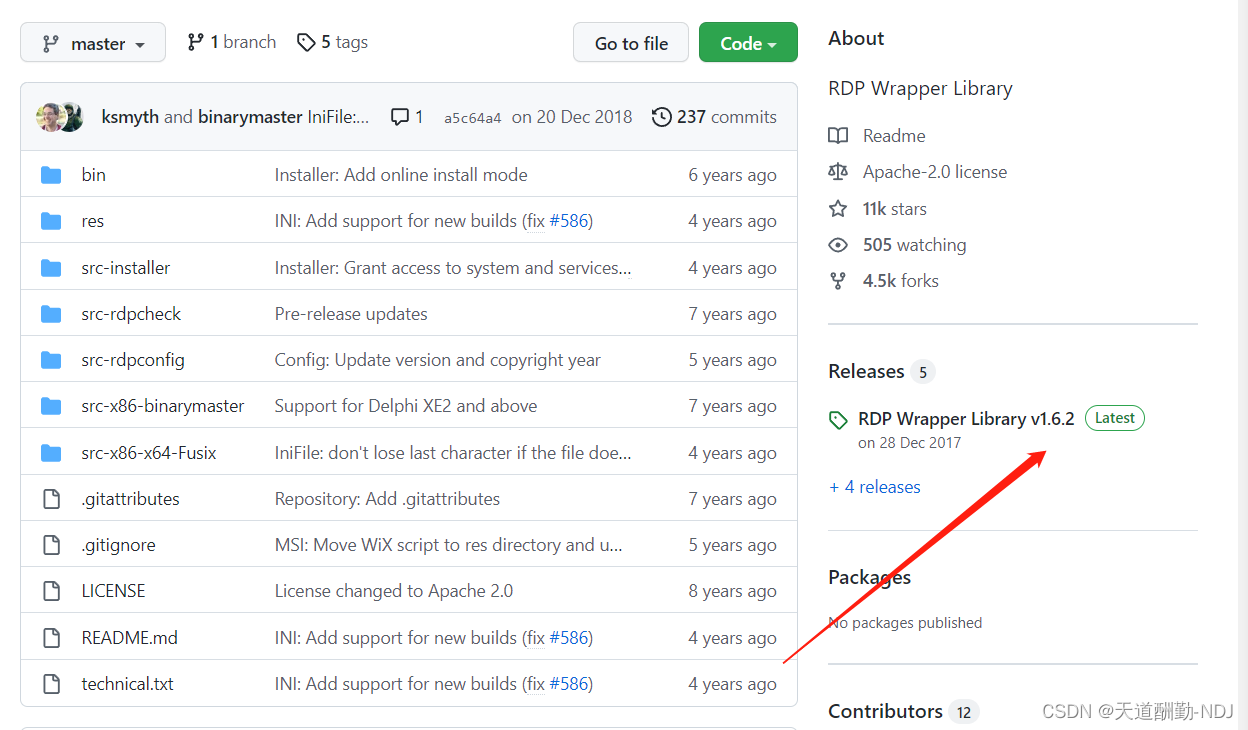Click the green tag icon beside v1.6.2 release

point(838,421)
